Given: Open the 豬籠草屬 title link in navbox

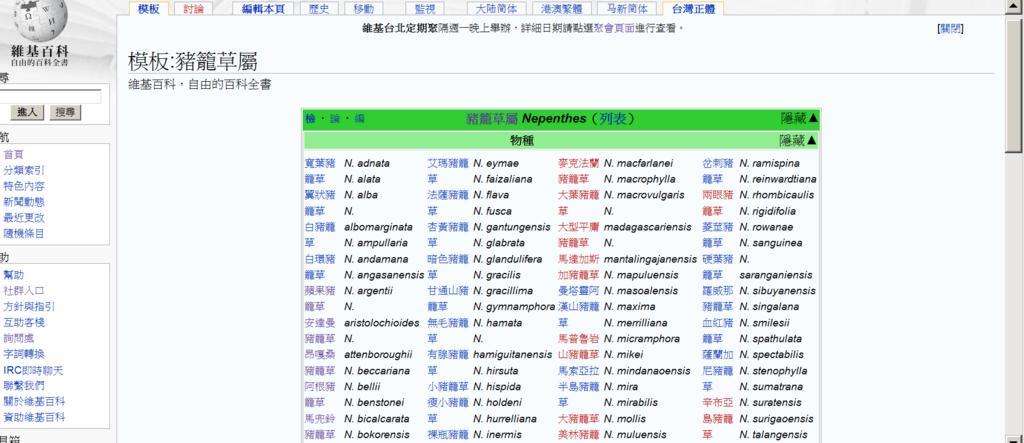Looking at the screenshot, I should pyautogui.click(x=492, y=119).
